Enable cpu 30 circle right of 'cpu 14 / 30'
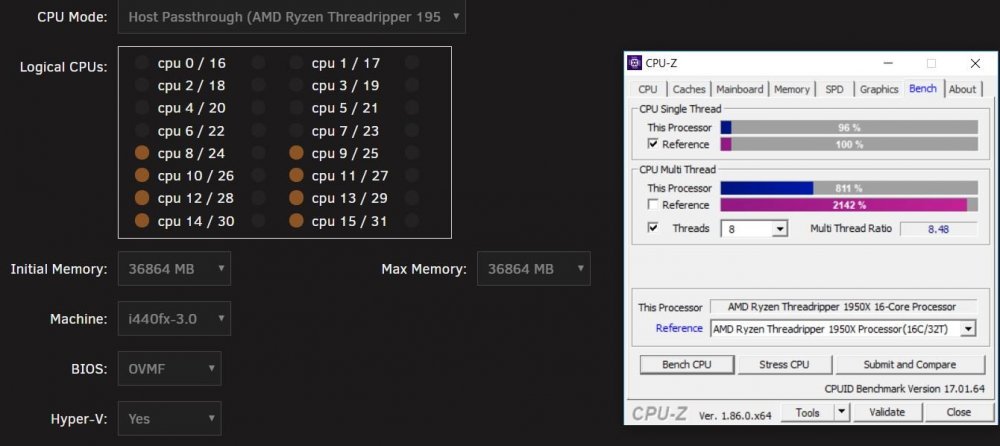Image resolution: width=1000 pixels, height=446 pixels. click(x=258, y=221)
